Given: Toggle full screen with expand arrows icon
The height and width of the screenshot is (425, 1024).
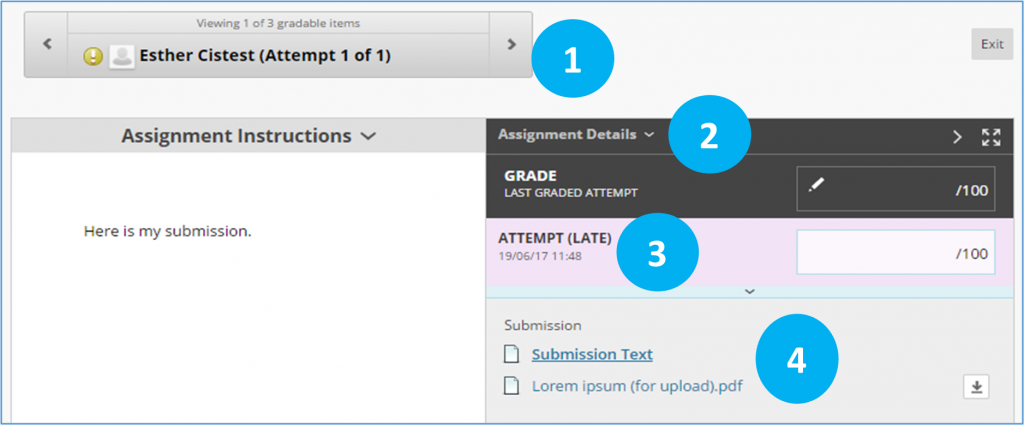Looking at the screenshot, I should pyautogui.click(x=991, y=137).
